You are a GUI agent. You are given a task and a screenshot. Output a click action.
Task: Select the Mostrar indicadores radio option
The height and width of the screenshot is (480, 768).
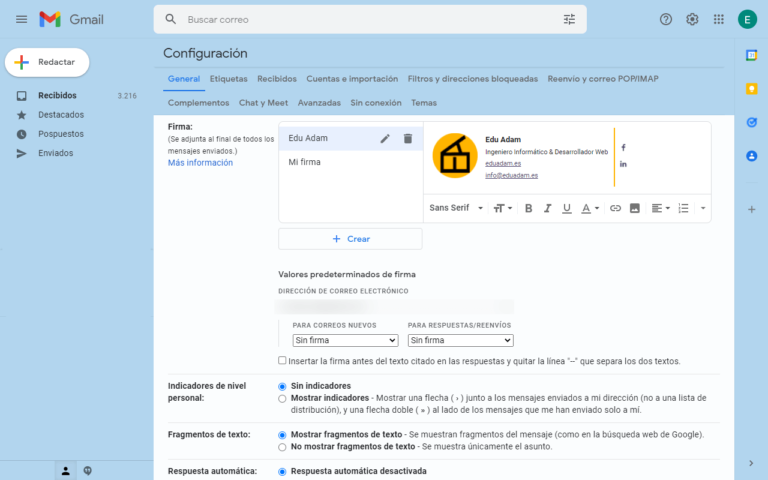pyautogui.click(x=282, y=398)
